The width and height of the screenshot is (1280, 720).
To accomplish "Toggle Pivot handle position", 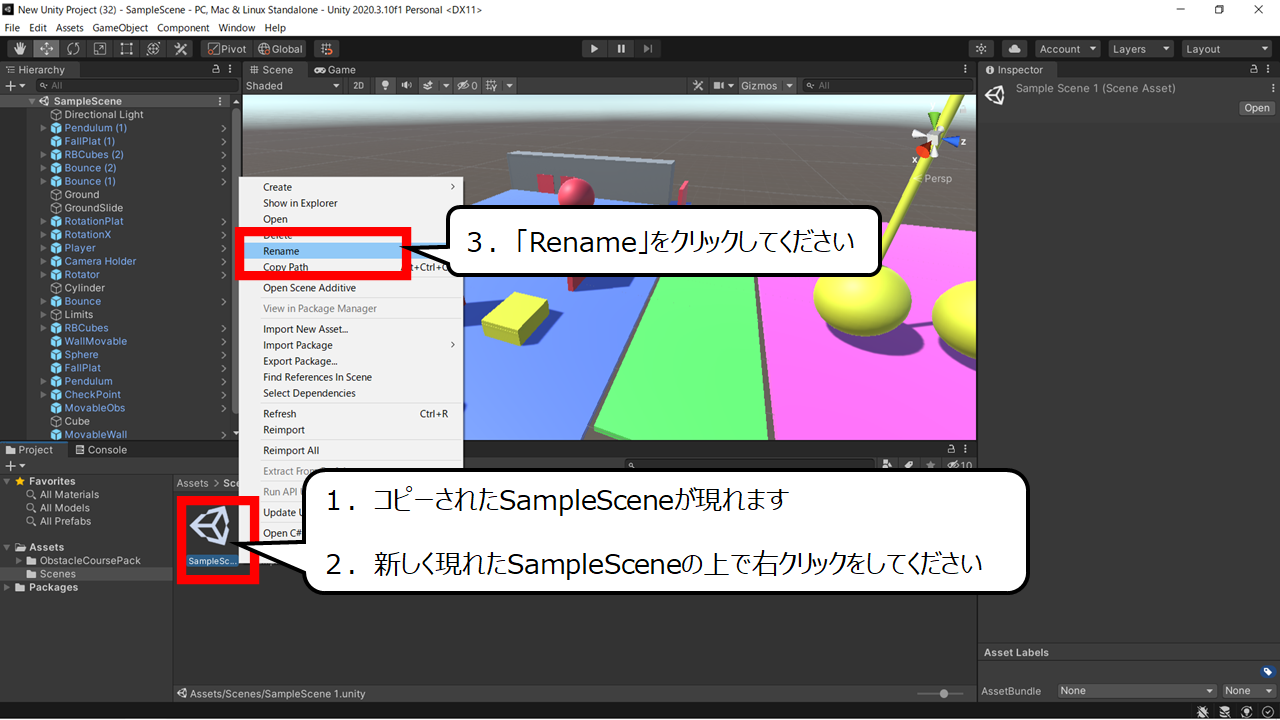I will pos(227,49).
